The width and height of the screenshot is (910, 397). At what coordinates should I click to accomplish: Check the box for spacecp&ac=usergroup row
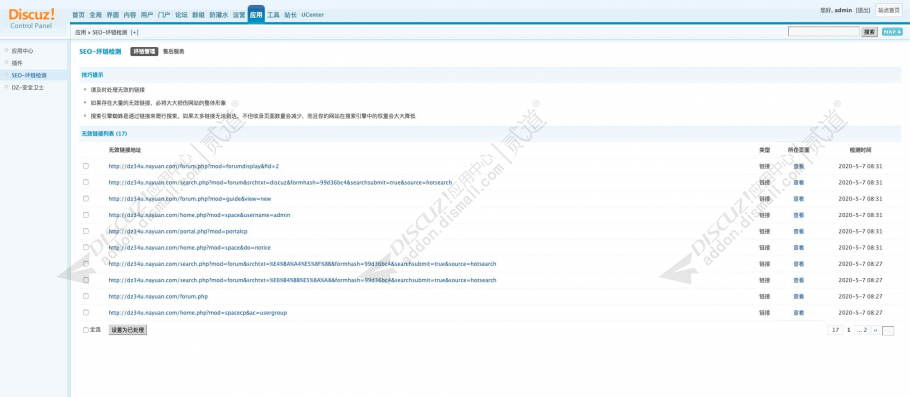click(x=86, y=312)
